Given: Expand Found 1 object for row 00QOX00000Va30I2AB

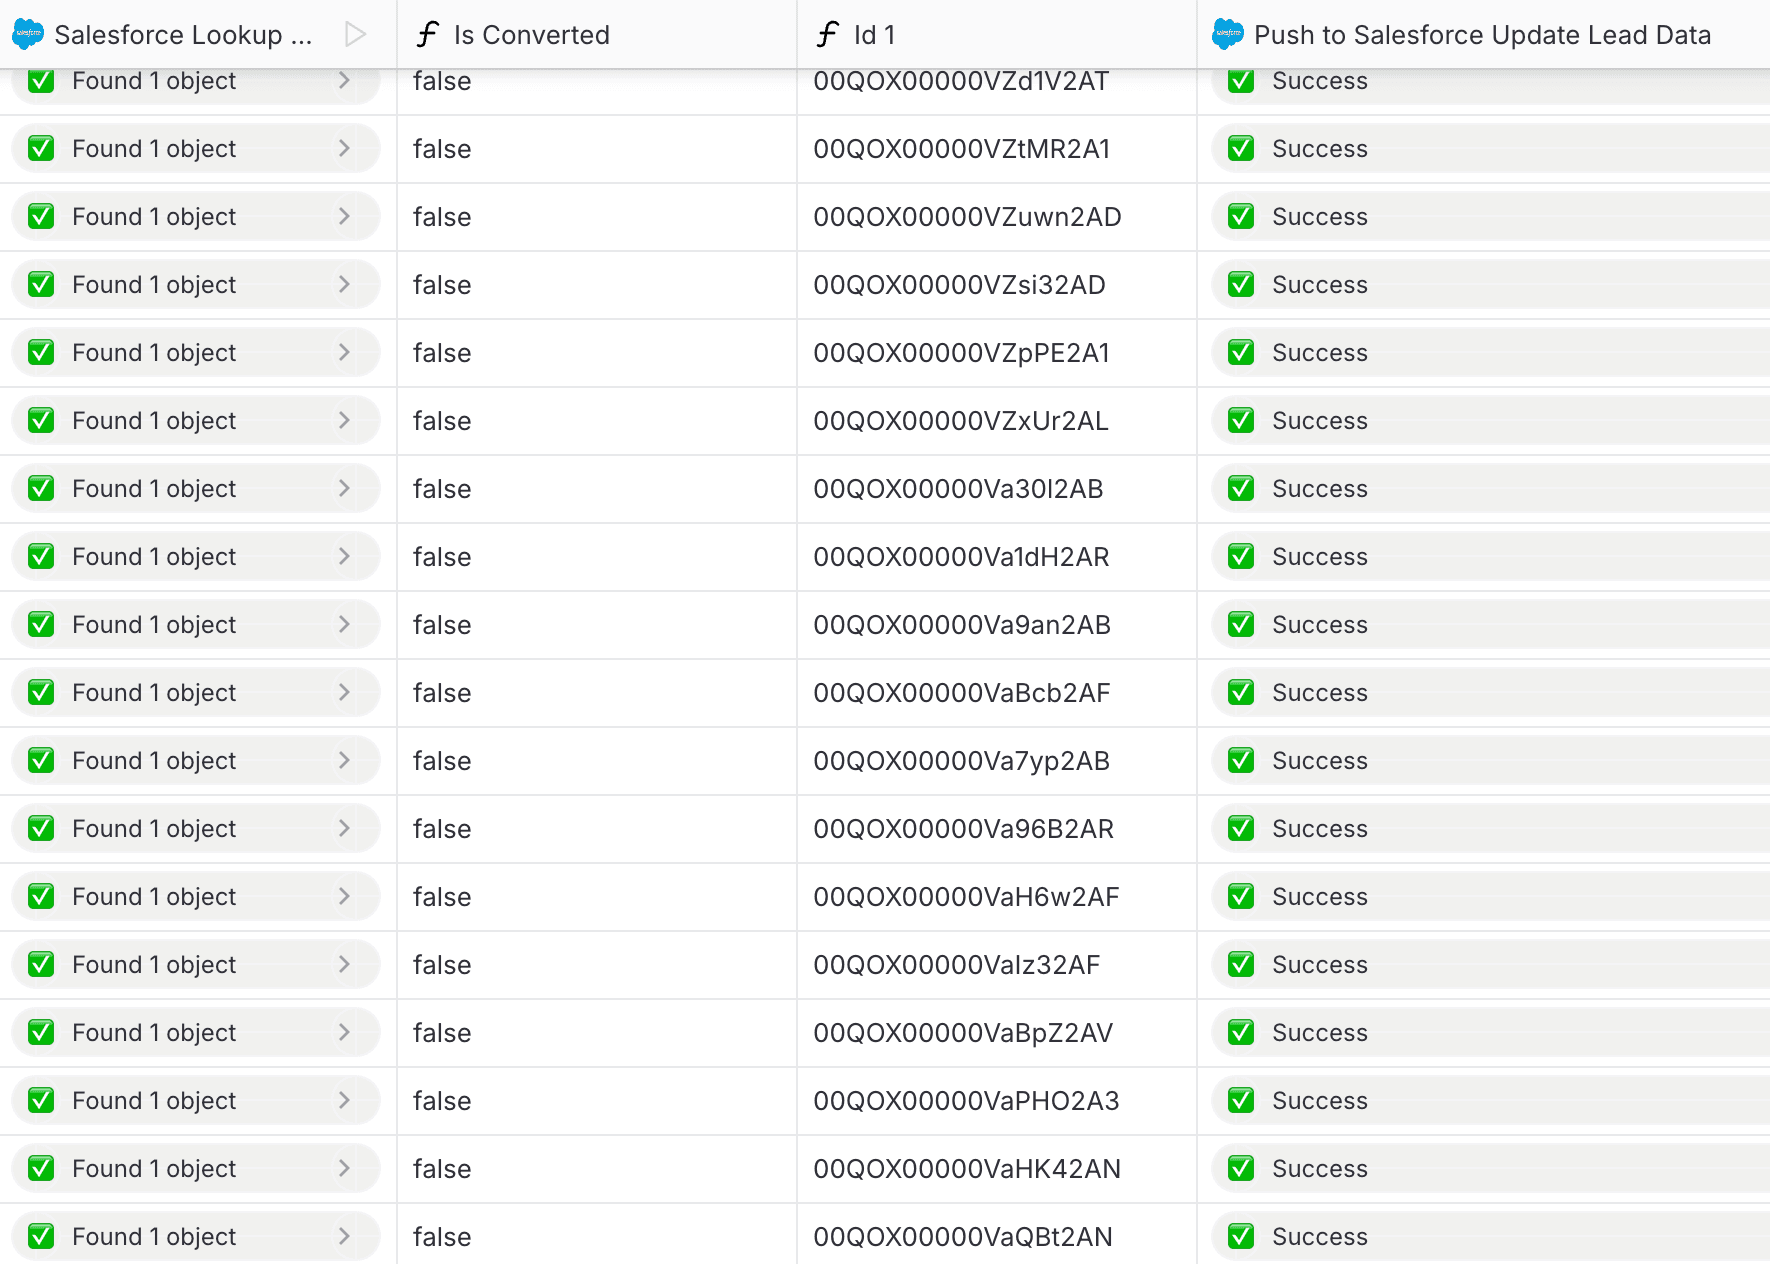Looking at the screenshot, I should (x=344, y=489).
